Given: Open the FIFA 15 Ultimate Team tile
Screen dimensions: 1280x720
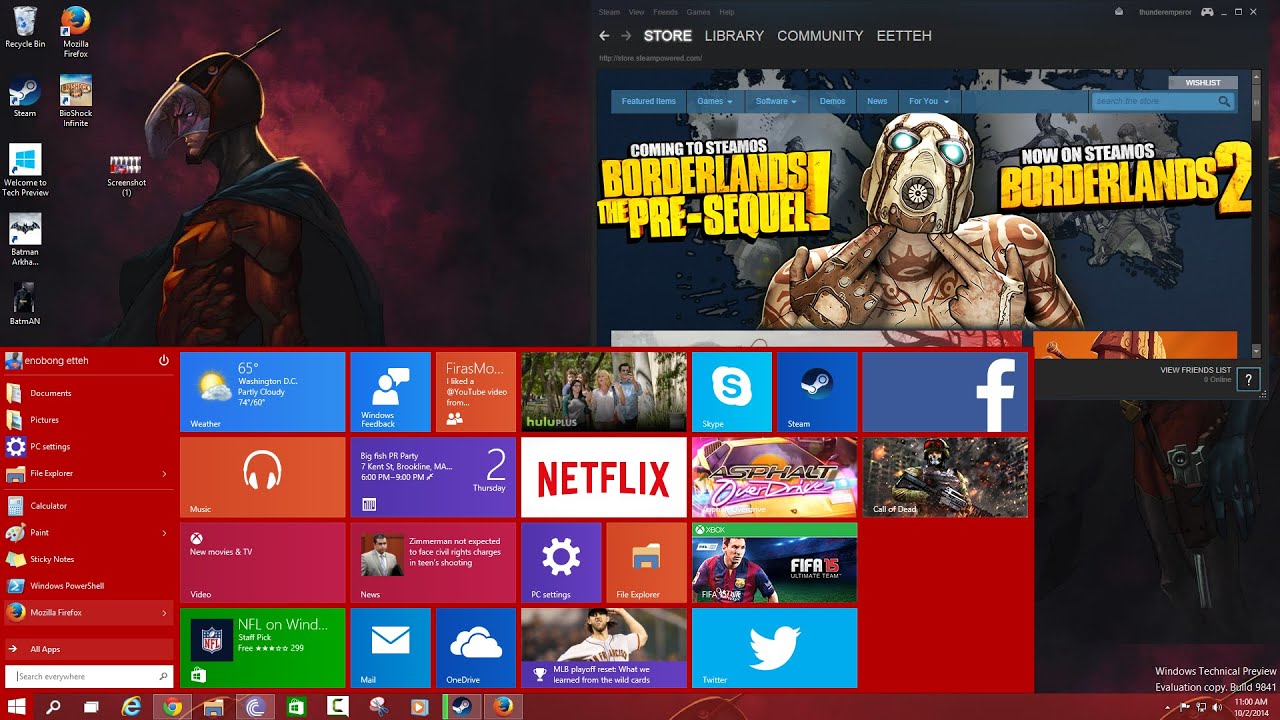Looking at the screenshot, I should (774, 562).
